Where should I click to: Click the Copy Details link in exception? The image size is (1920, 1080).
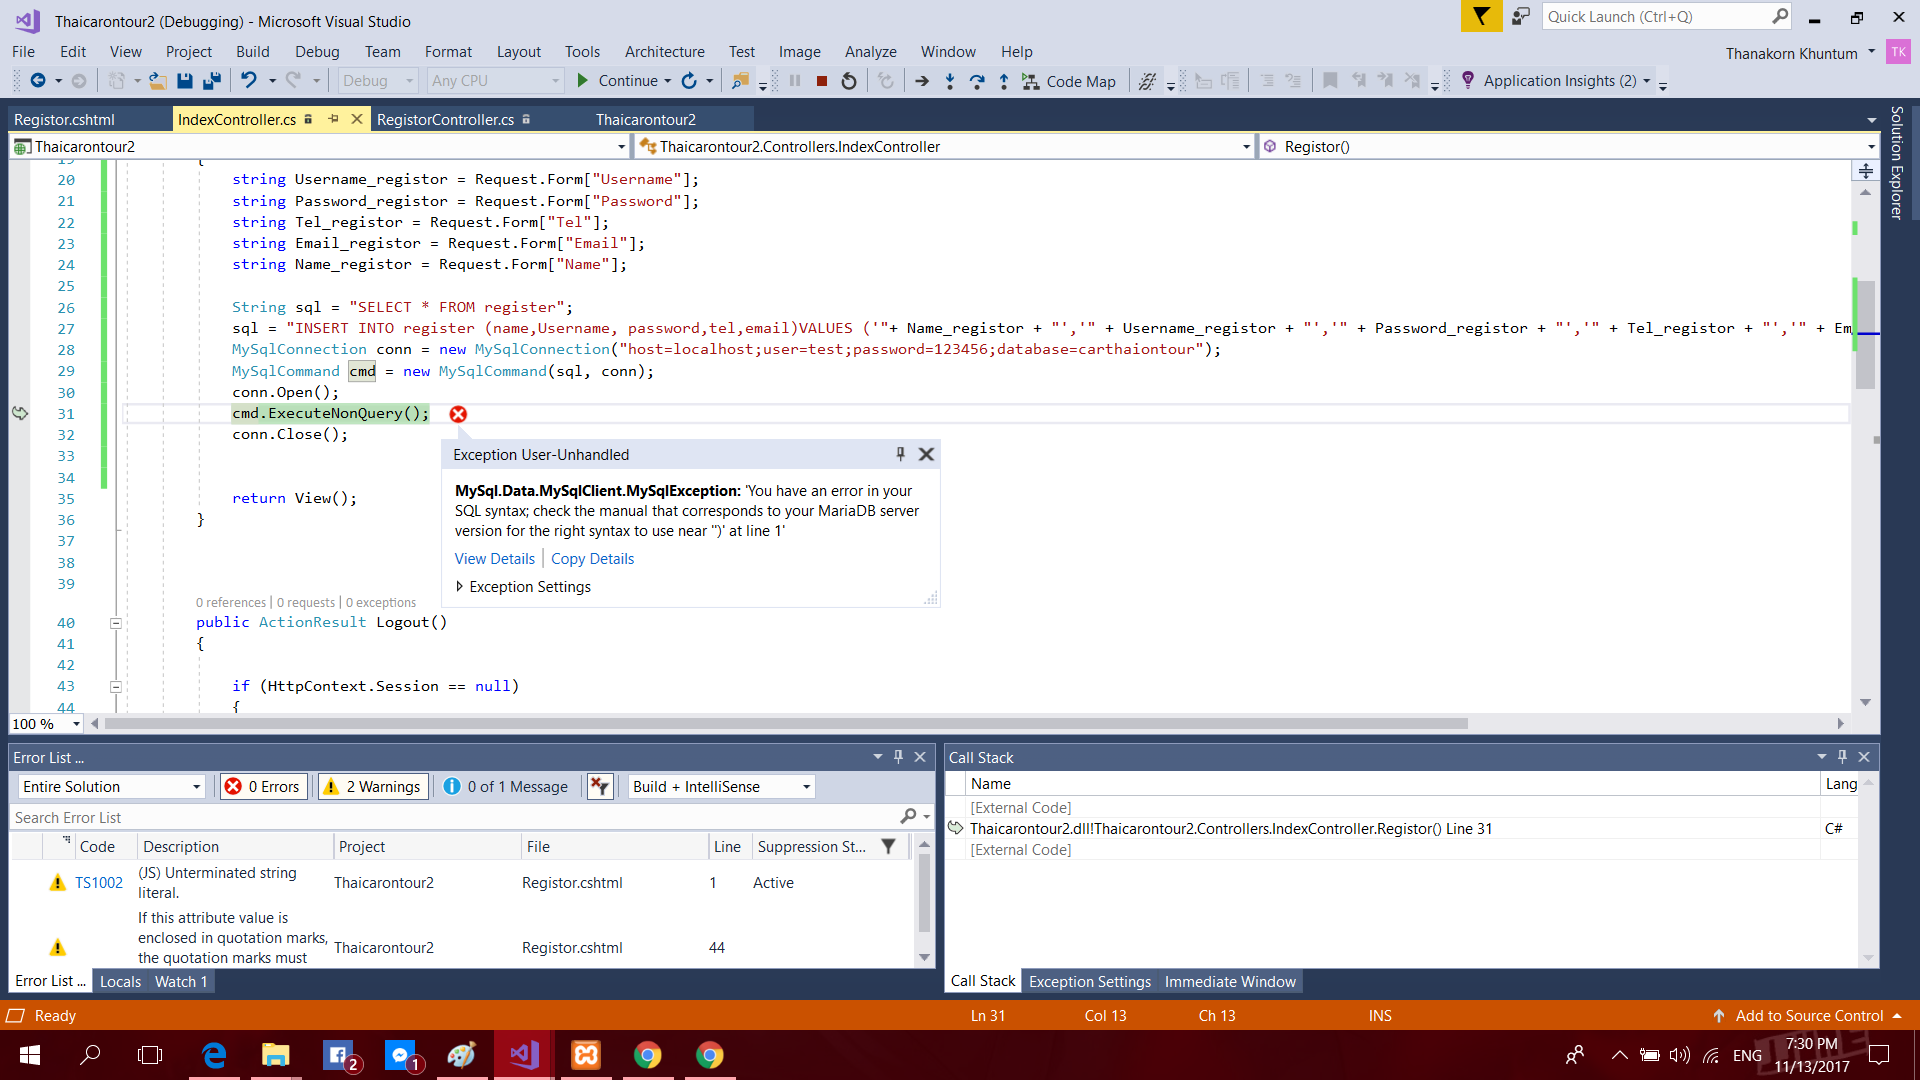coord(591,558)
